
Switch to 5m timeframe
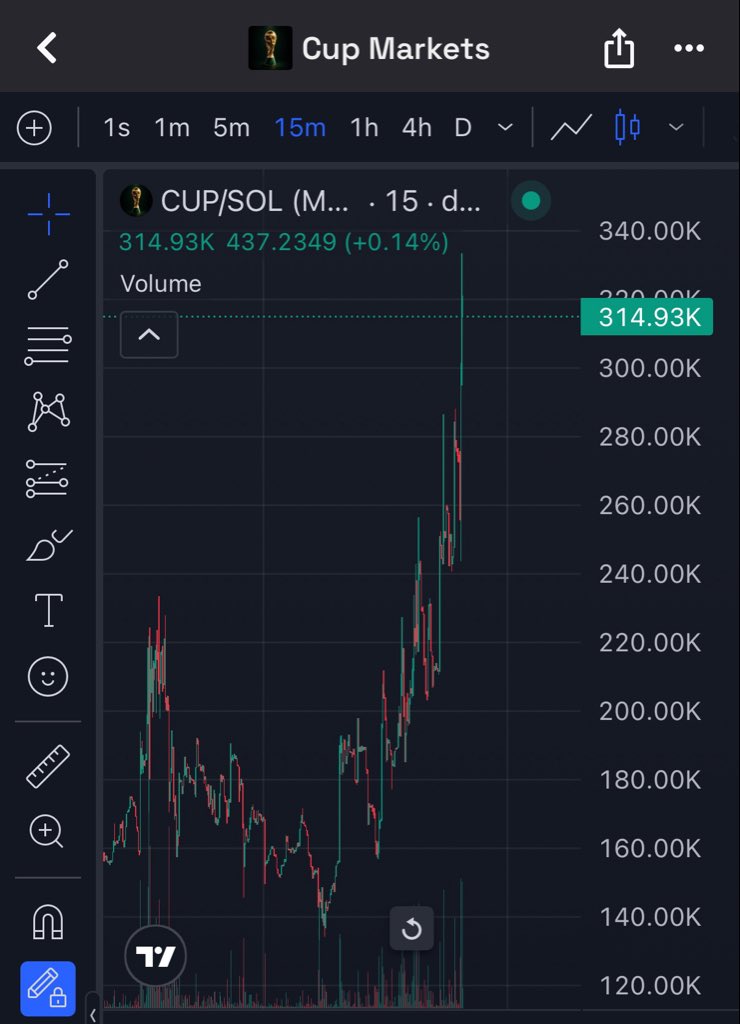231,127
